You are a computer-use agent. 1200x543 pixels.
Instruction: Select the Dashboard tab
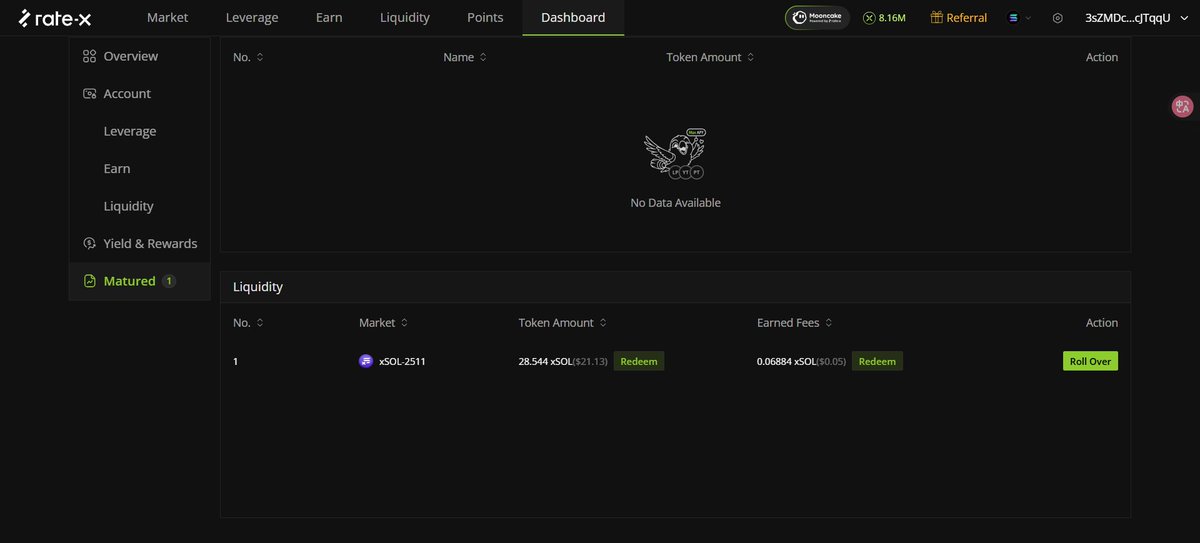coord(573,17)
